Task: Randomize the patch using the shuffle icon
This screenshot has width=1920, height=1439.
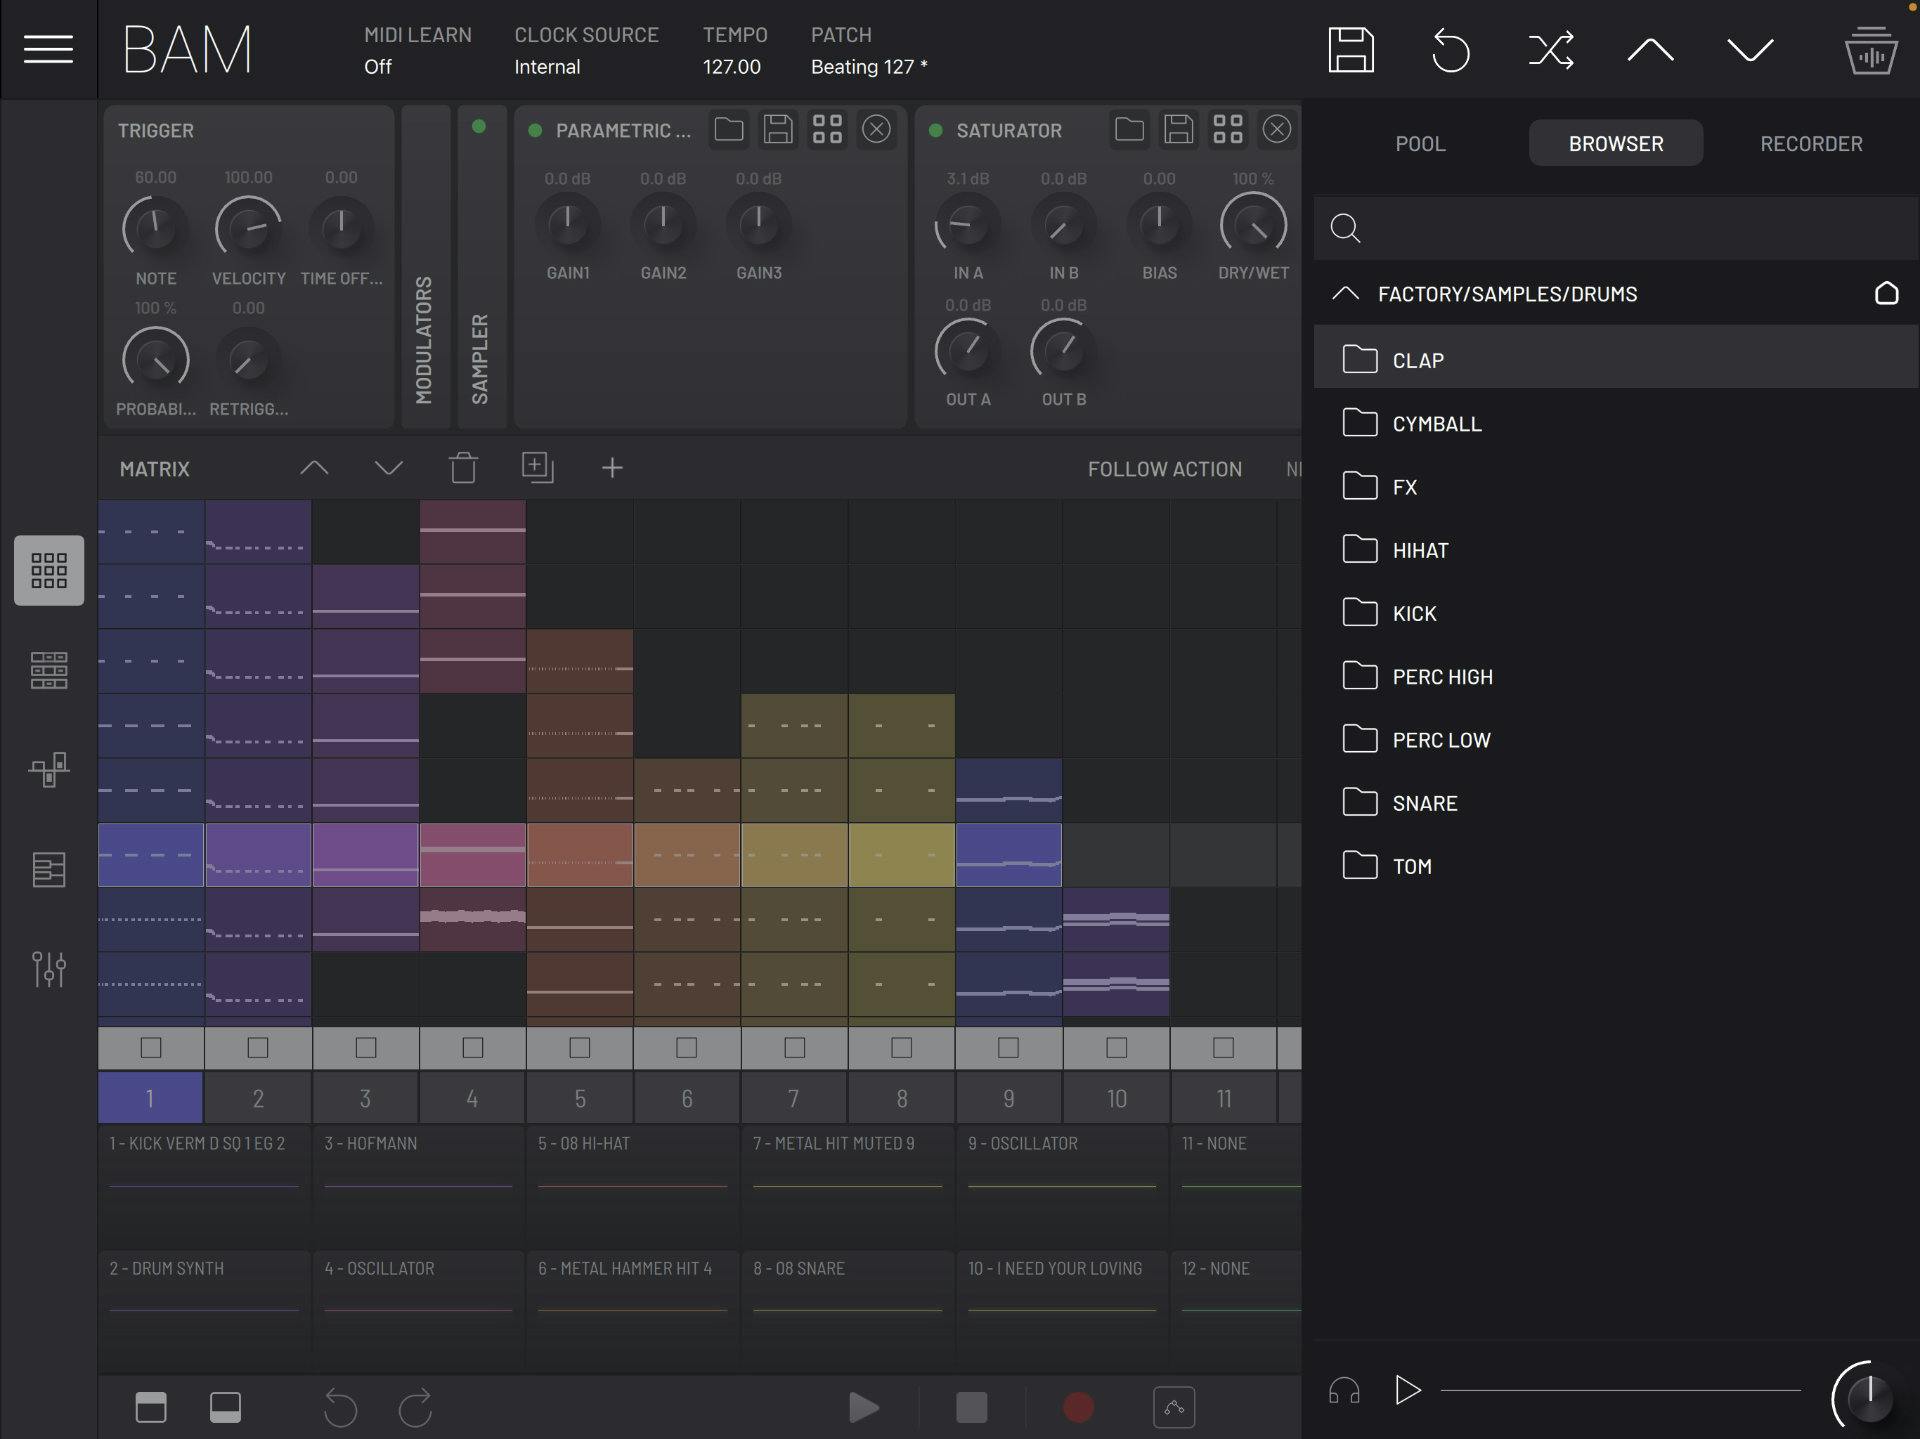Action: tap(1550, 49)
